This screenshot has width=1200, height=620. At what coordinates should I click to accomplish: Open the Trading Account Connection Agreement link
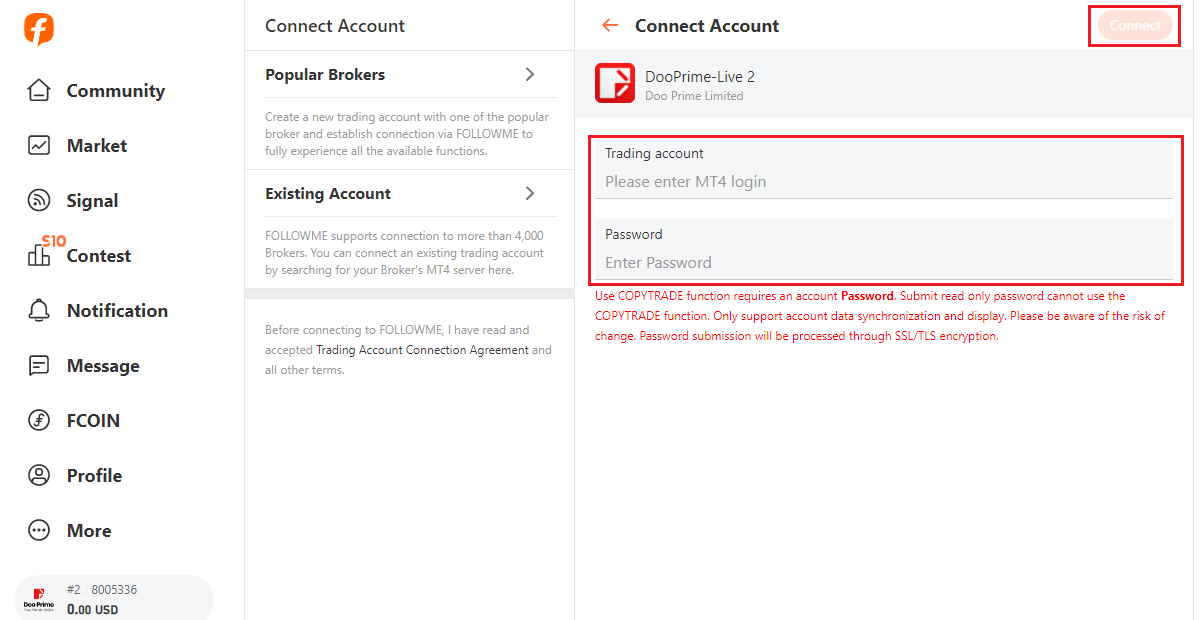(x=422, y=350)
